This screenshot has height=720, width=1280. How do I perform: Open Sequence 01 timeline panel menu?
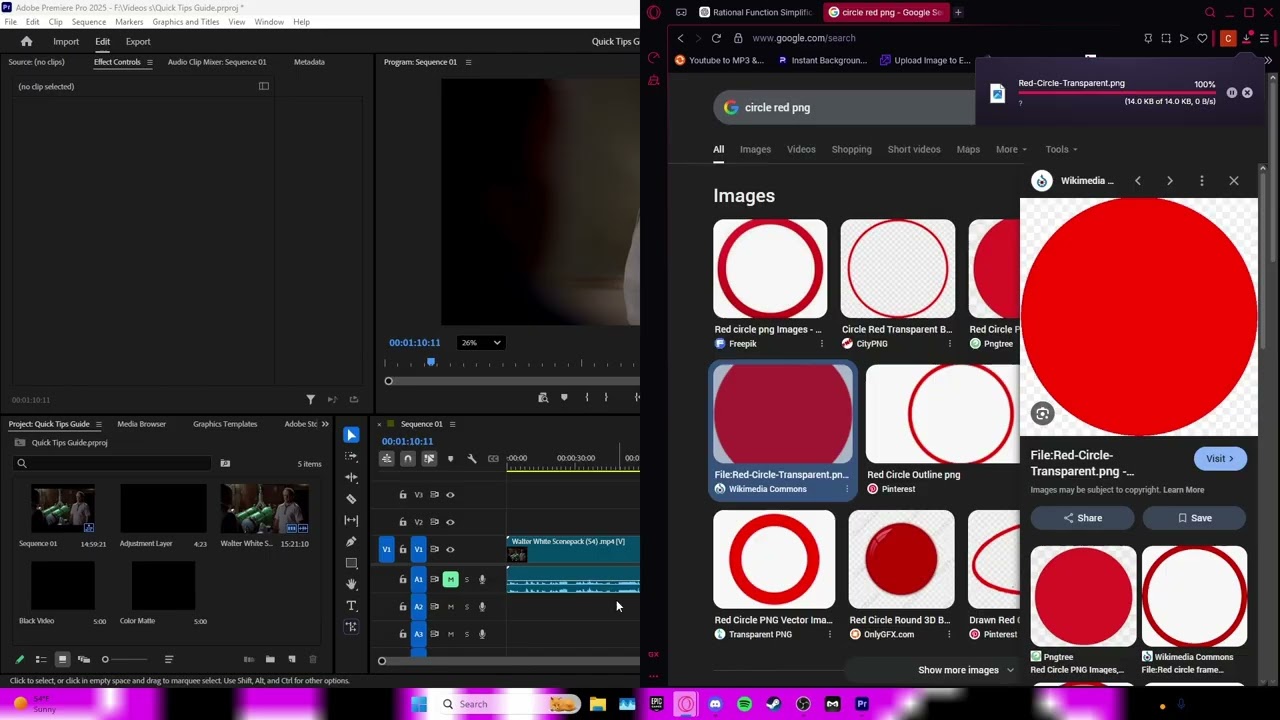point(452,424)
